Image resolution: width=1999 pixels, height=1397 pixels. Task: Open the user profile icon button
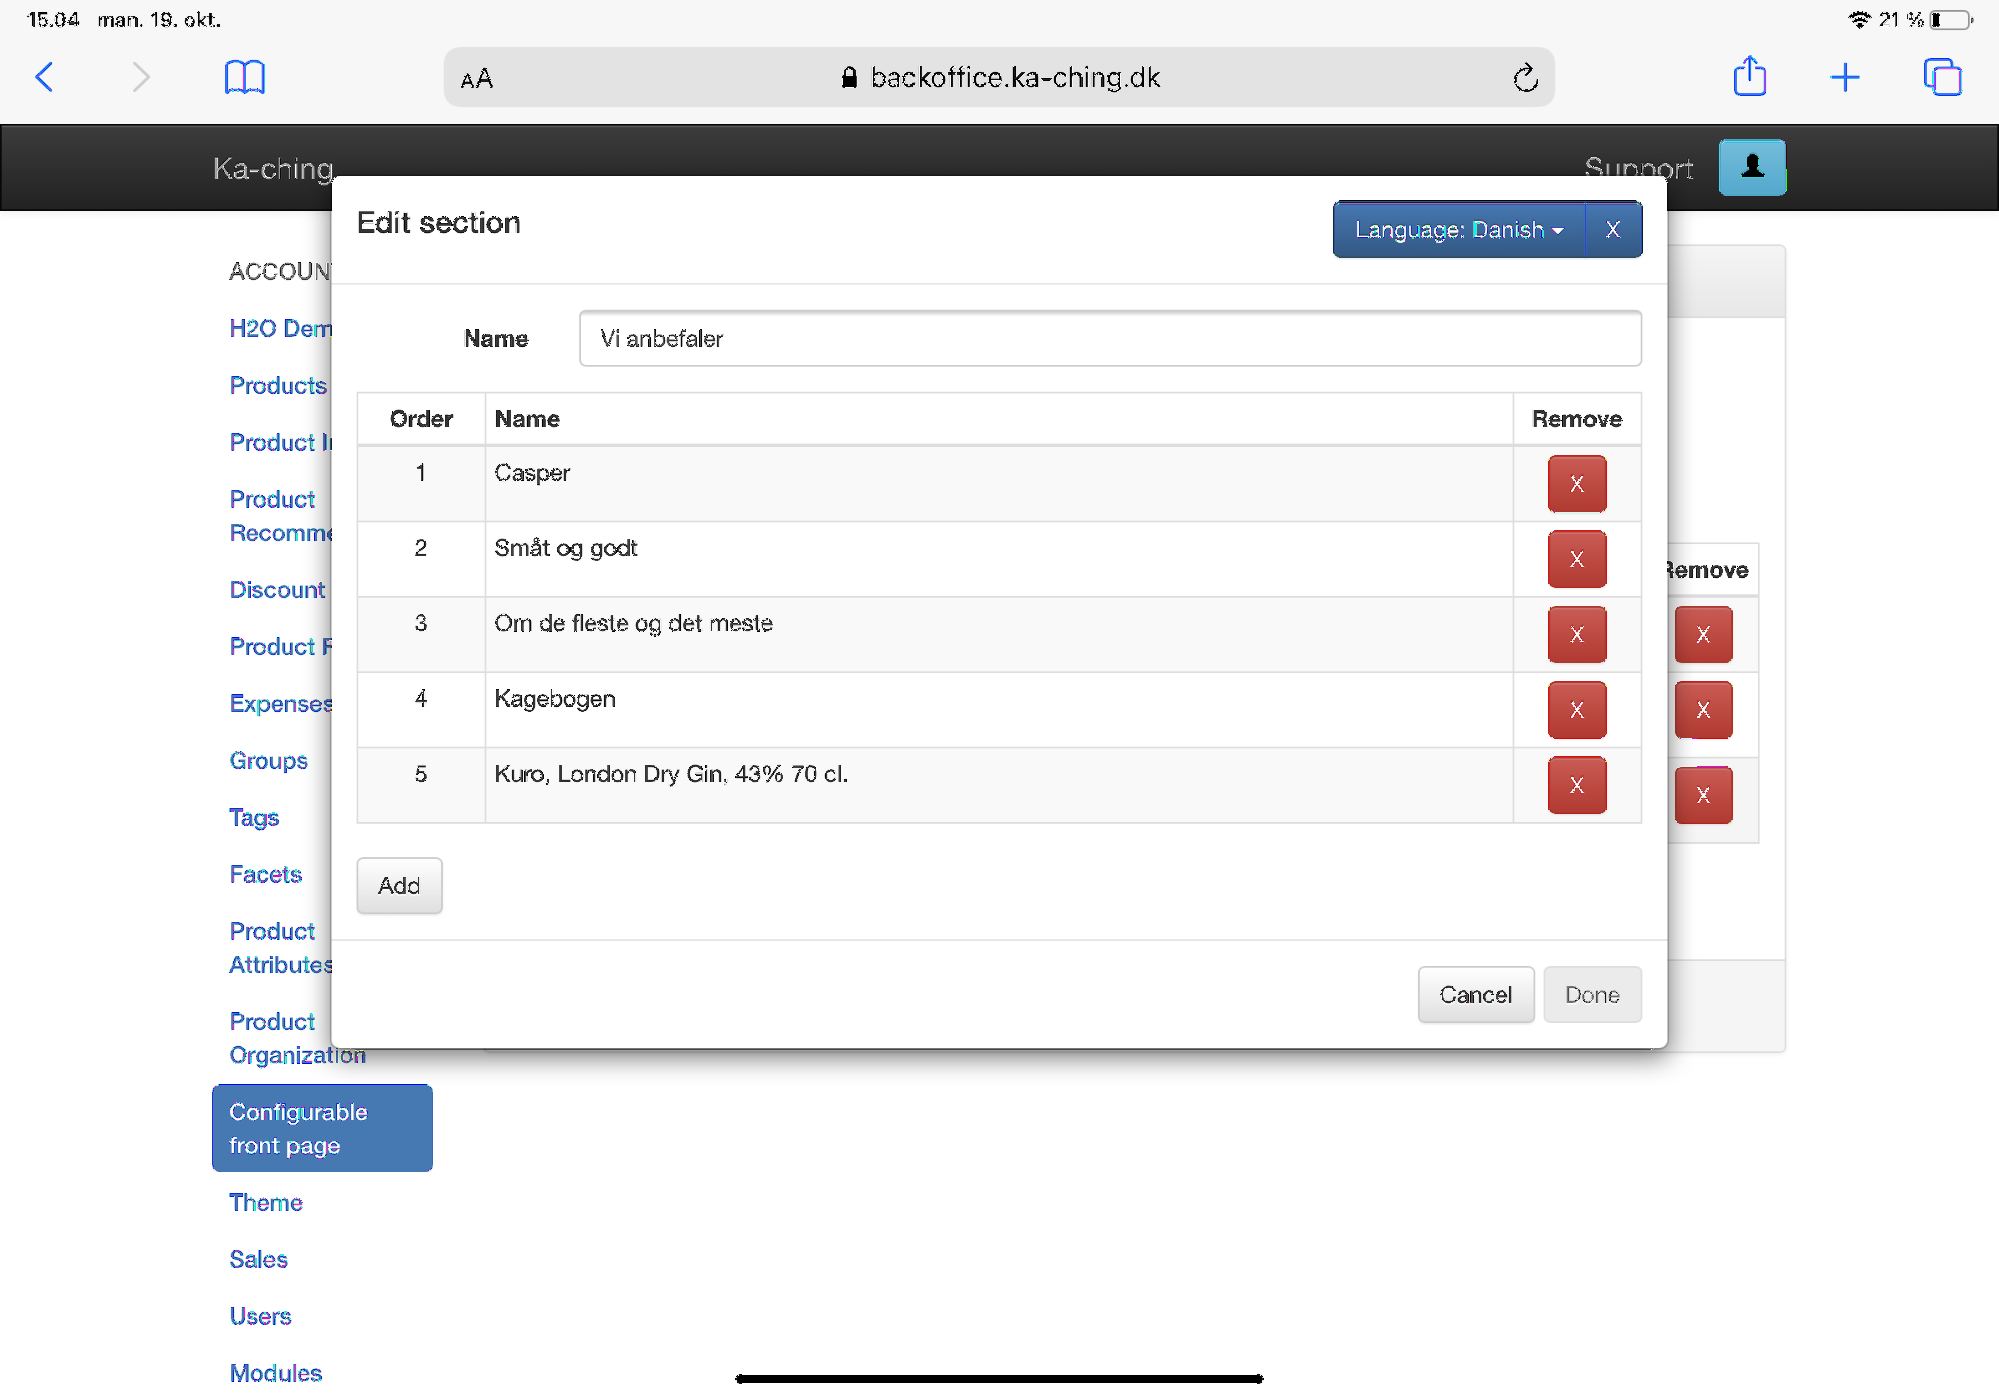click(x=1751, y=167)
